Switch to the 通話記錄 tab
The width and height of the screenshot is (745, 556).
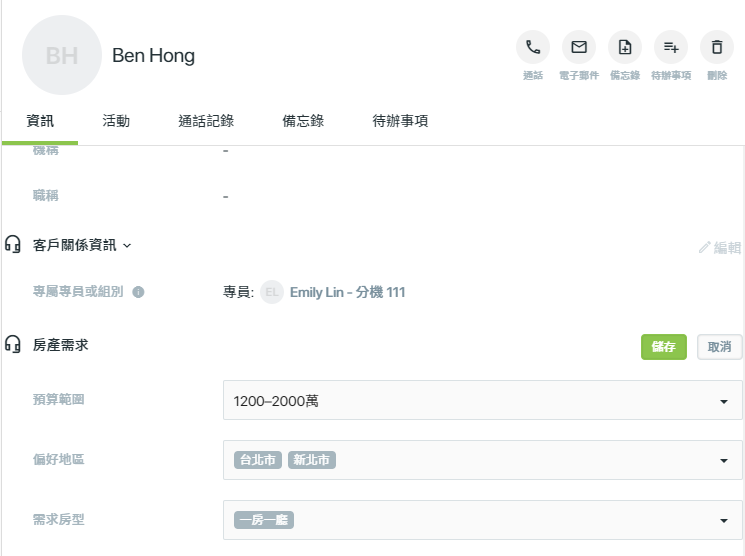(x=206, y=121)
